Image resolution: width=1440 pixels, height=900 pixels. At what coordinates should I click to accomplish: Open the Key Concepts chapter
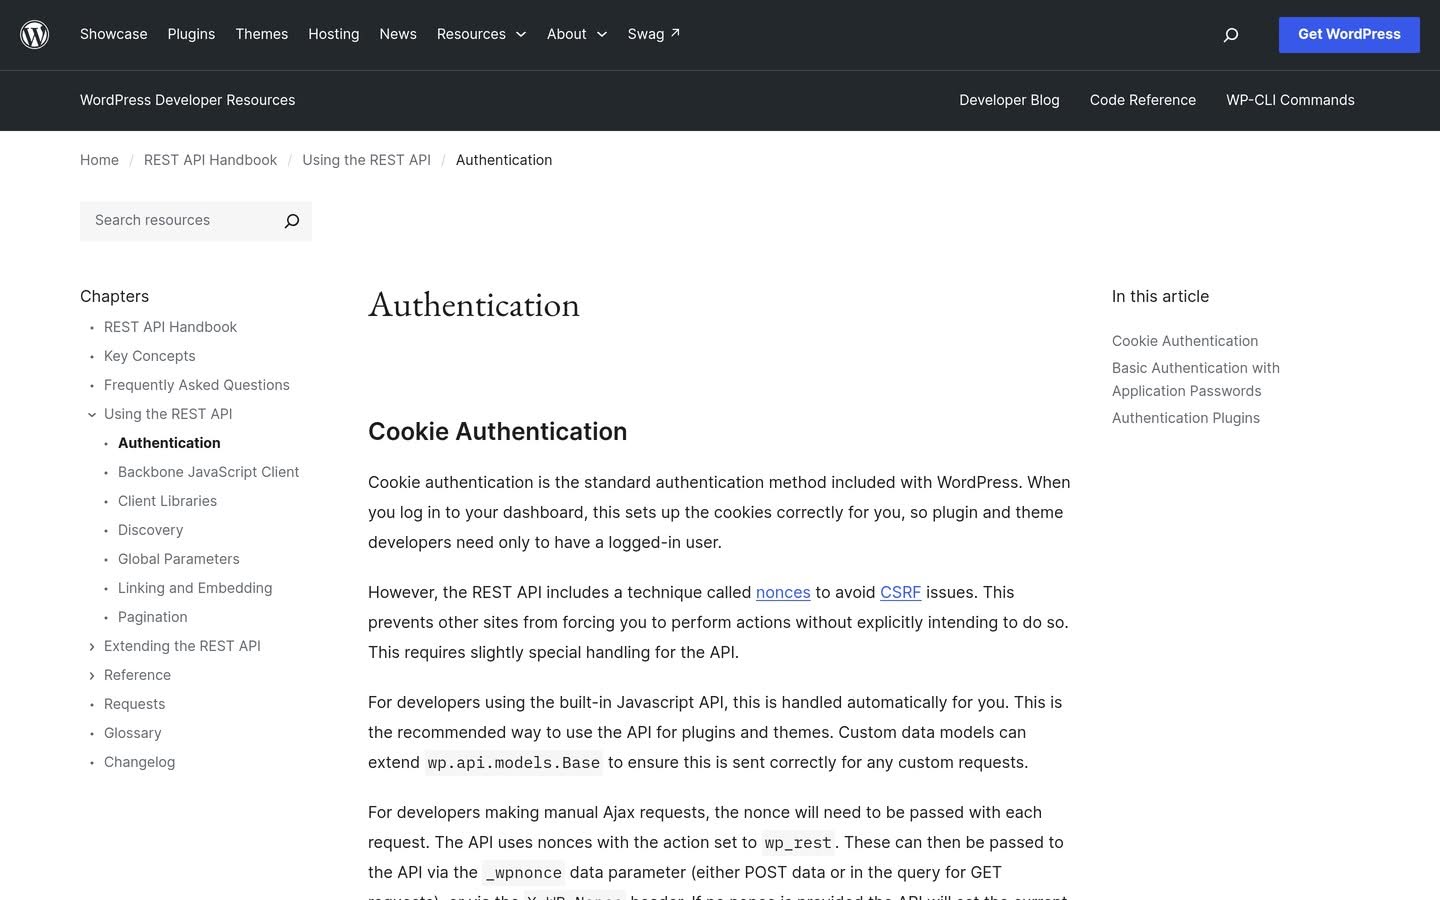[150, 356]
